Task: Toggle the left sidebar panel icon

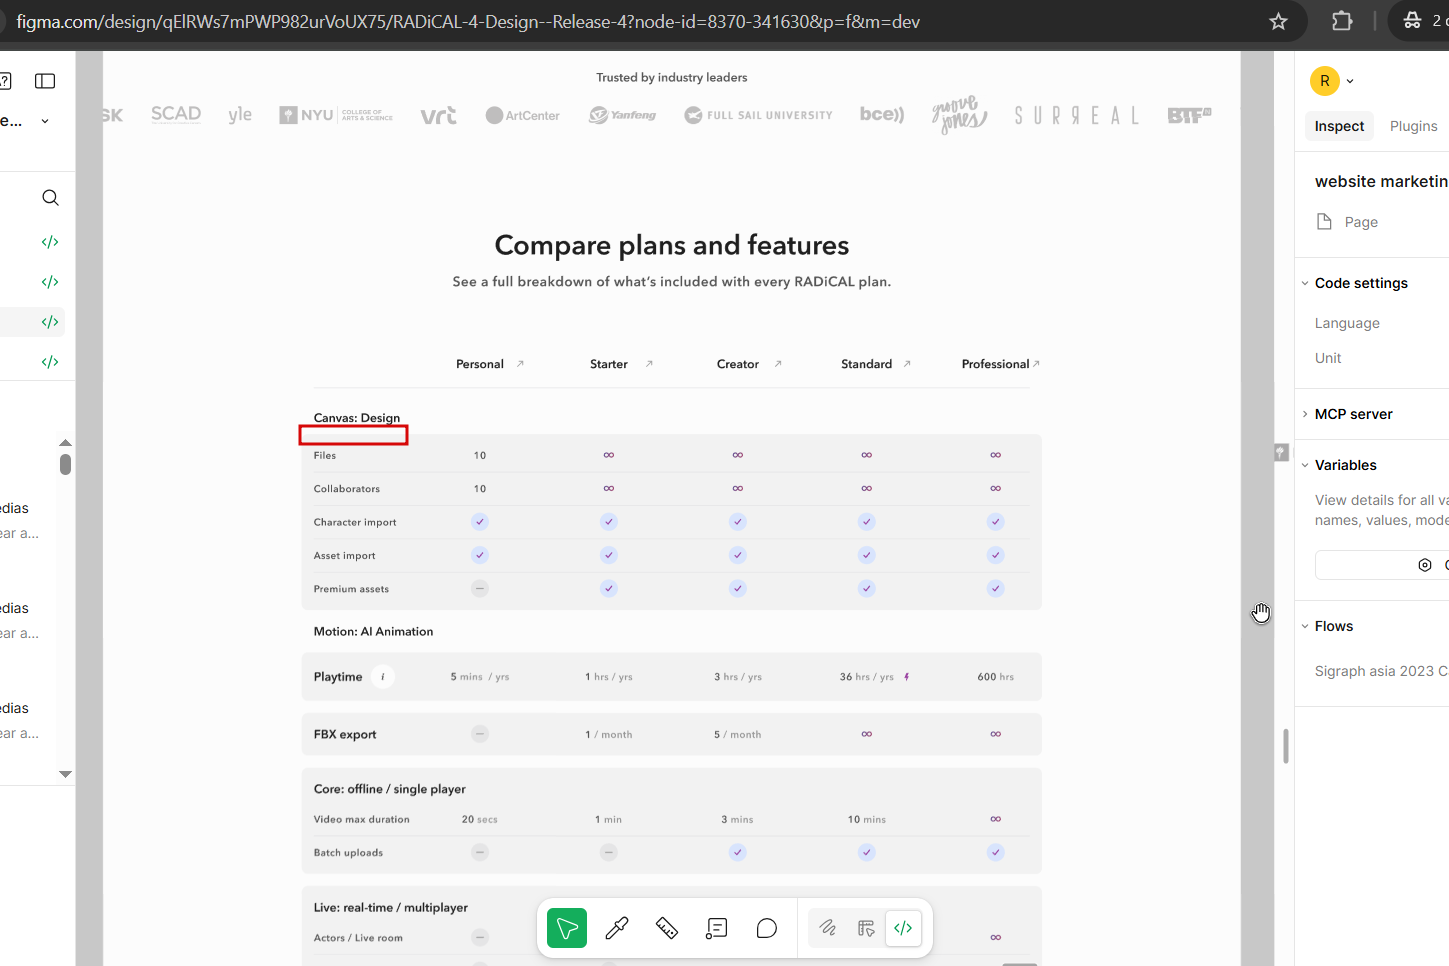Action: coord(45,81)
